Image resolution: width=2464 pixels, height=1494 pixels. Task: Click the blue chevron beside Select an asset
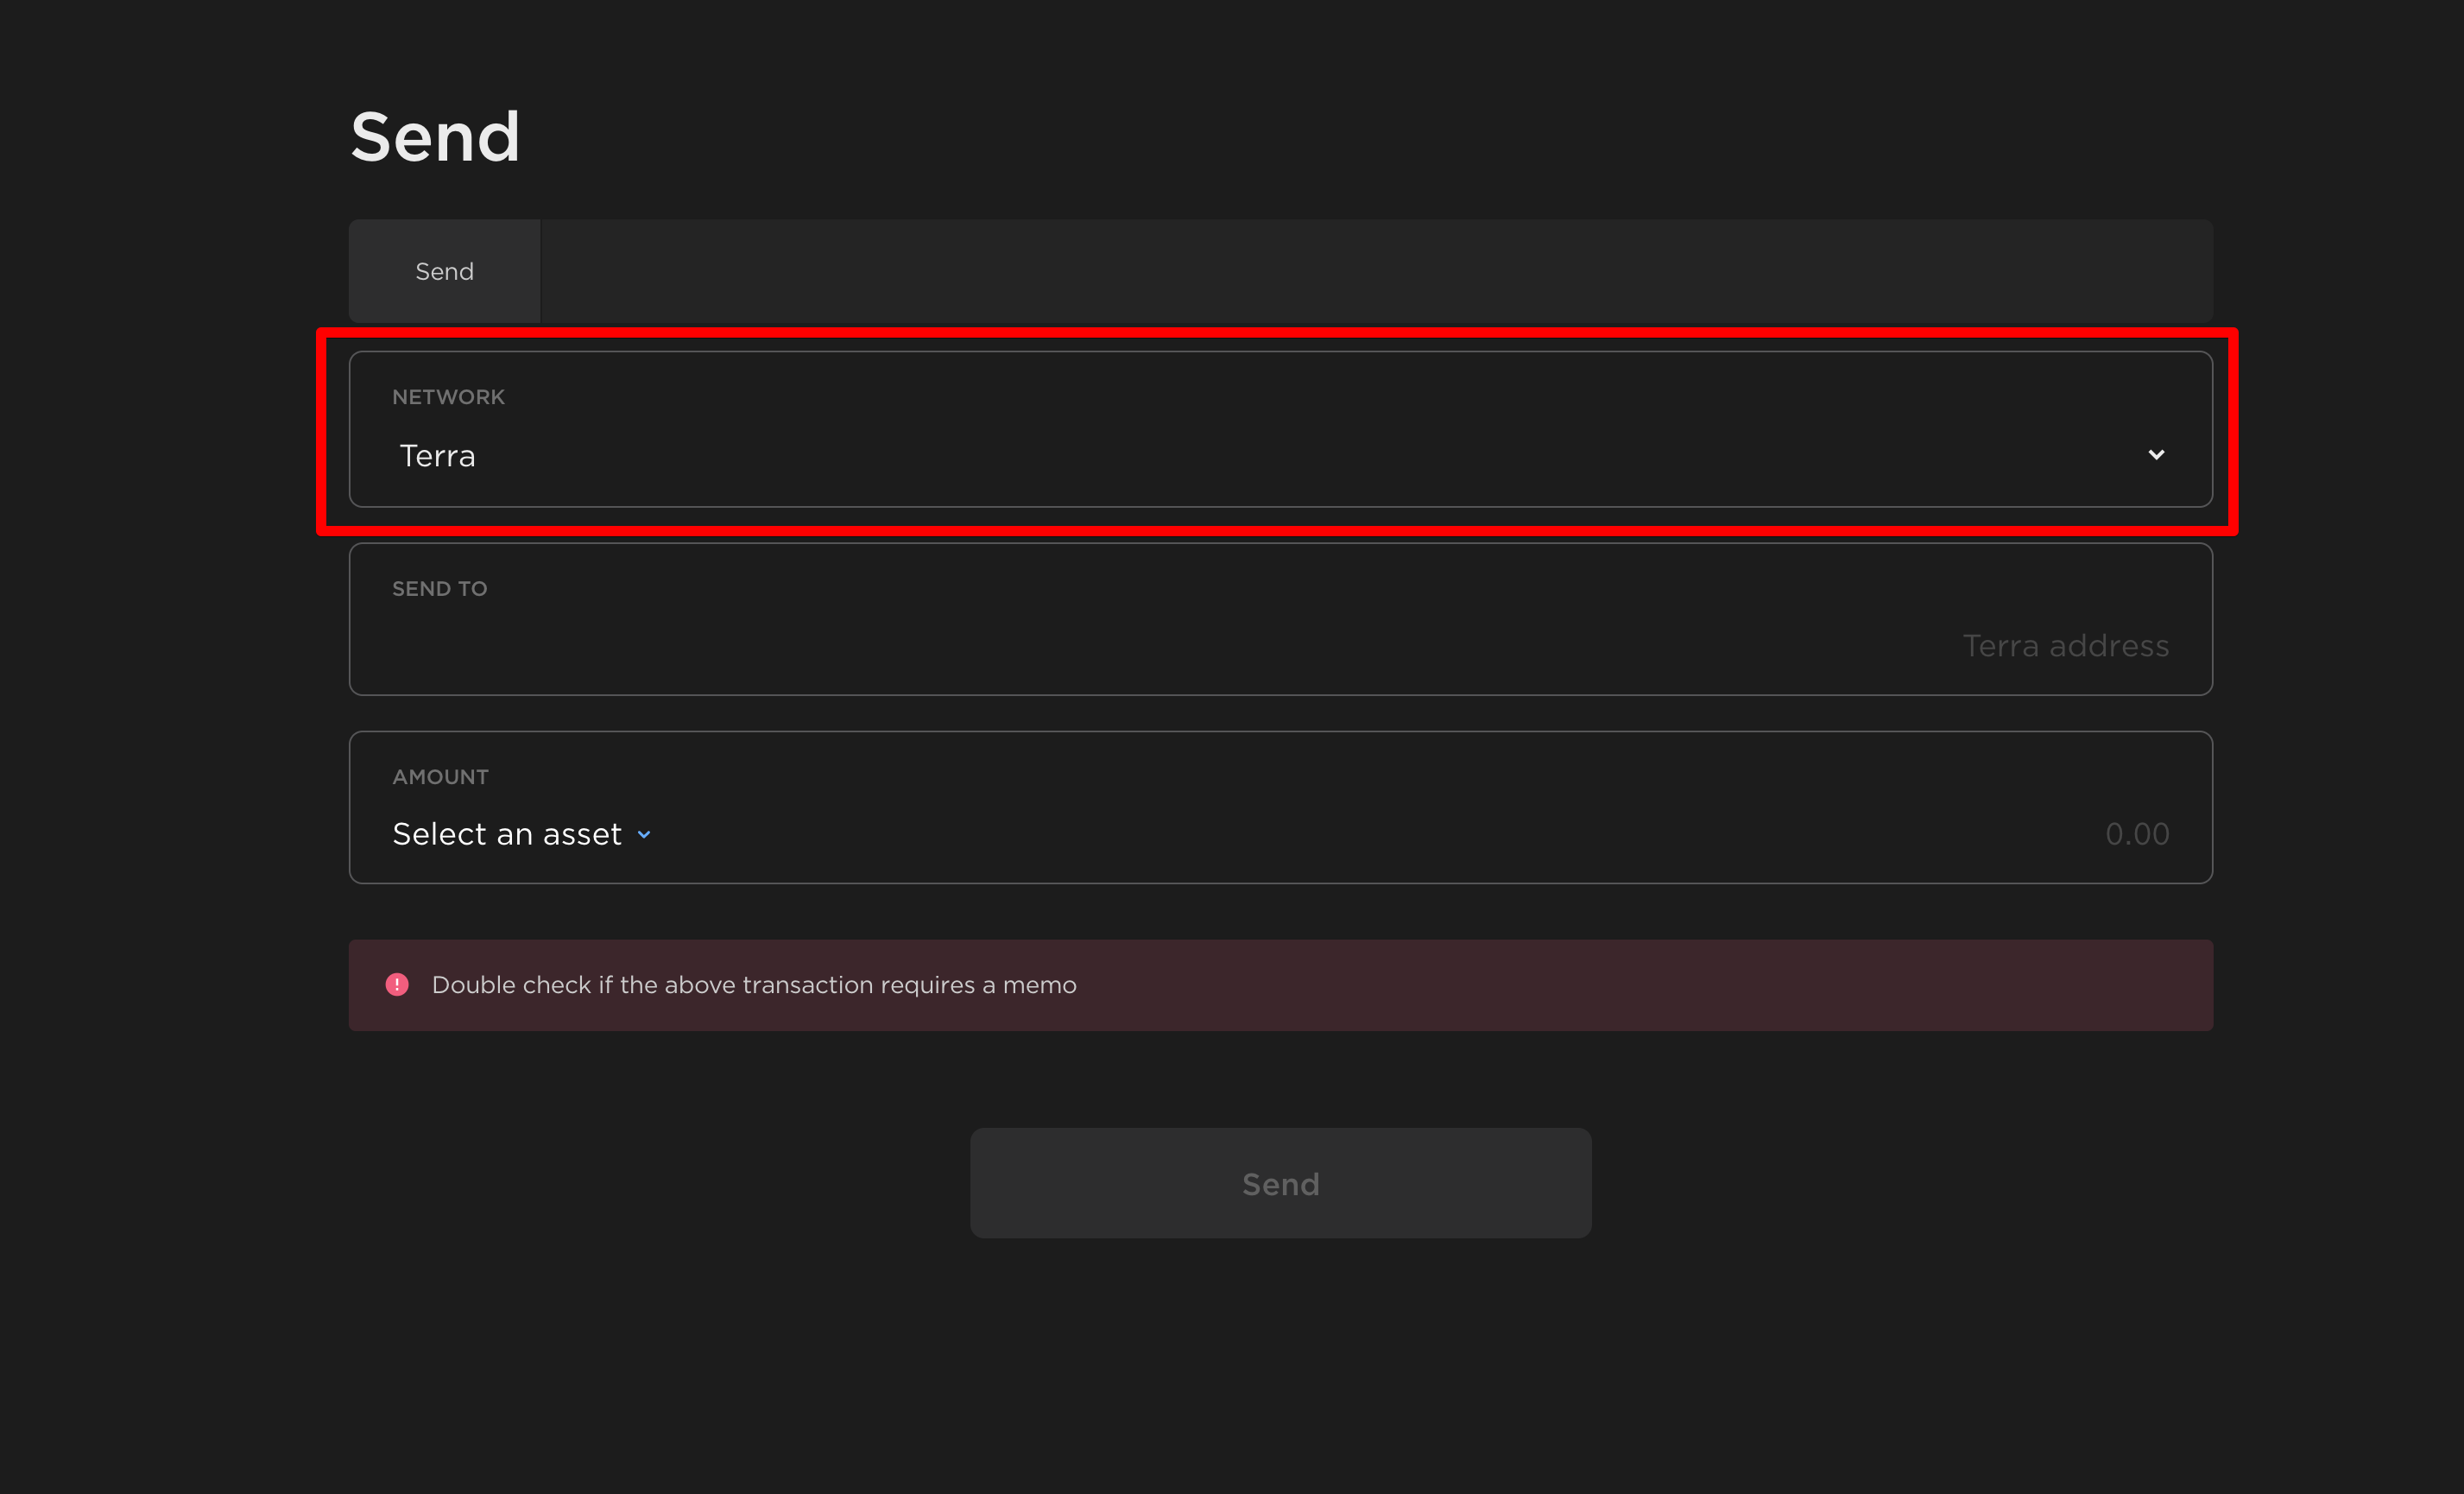pyautogui.click(x=644, y=835)
